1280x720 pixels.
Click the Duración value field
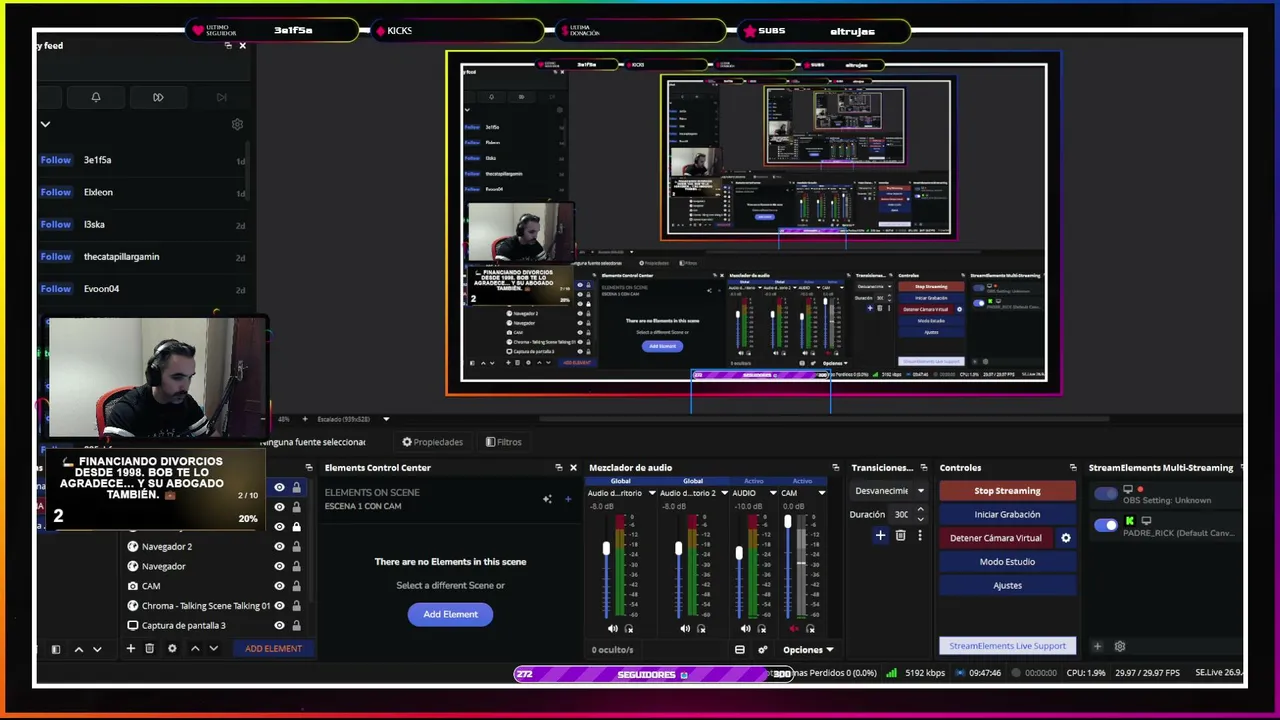902,515
